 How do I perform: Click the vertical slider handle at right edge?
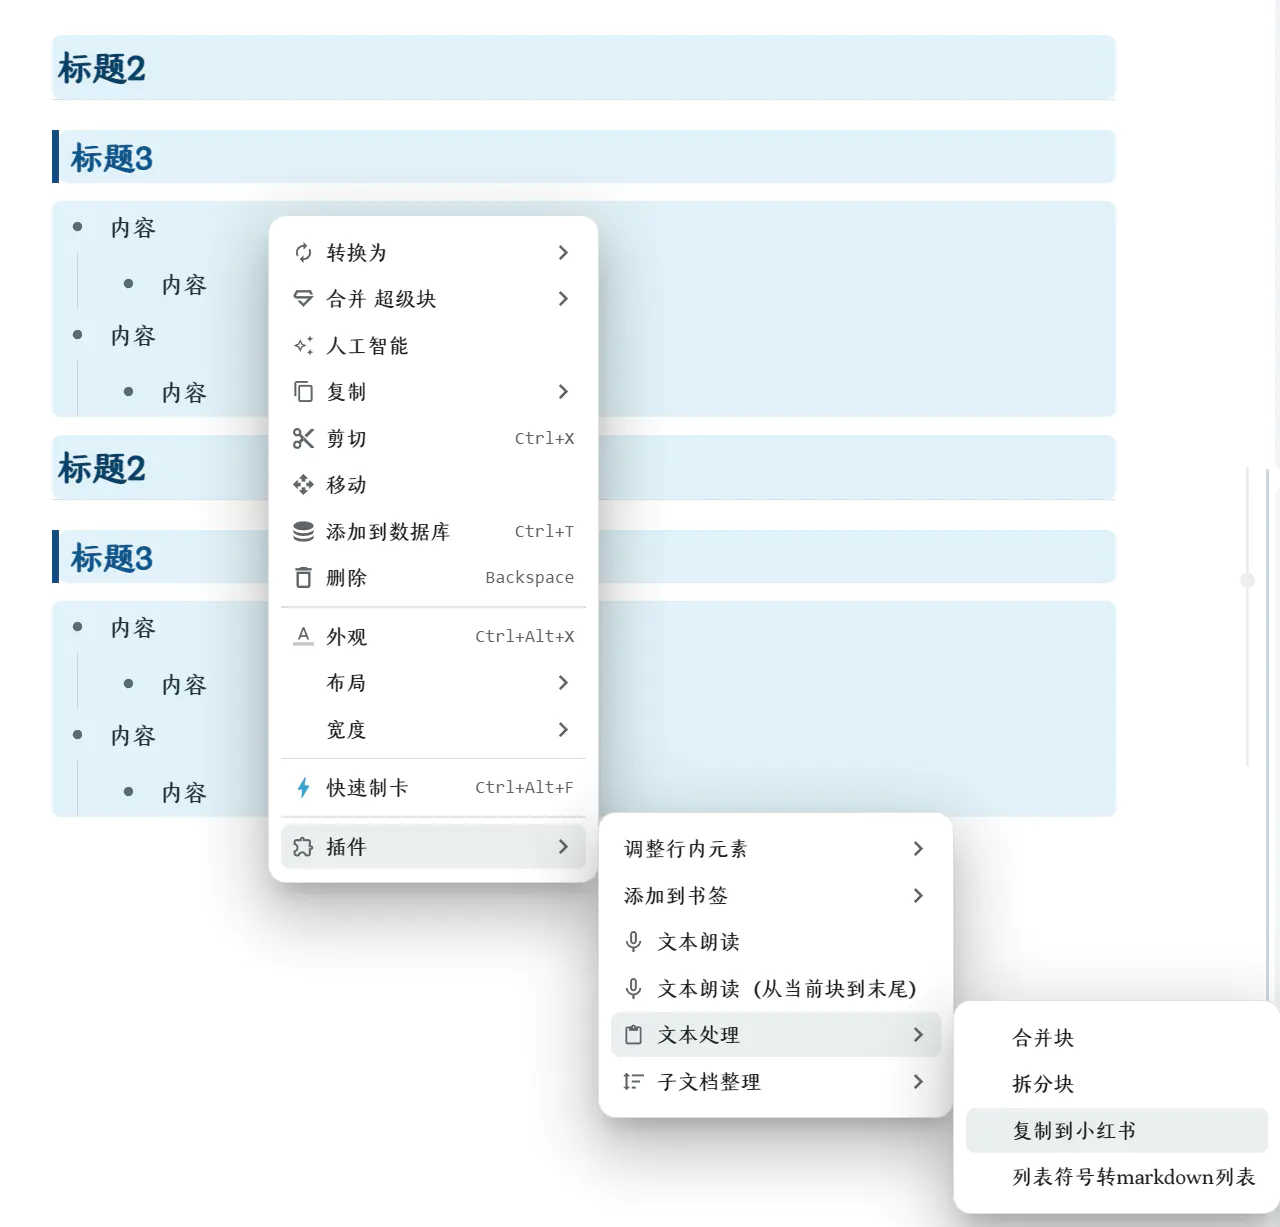tap(1247, 580)
